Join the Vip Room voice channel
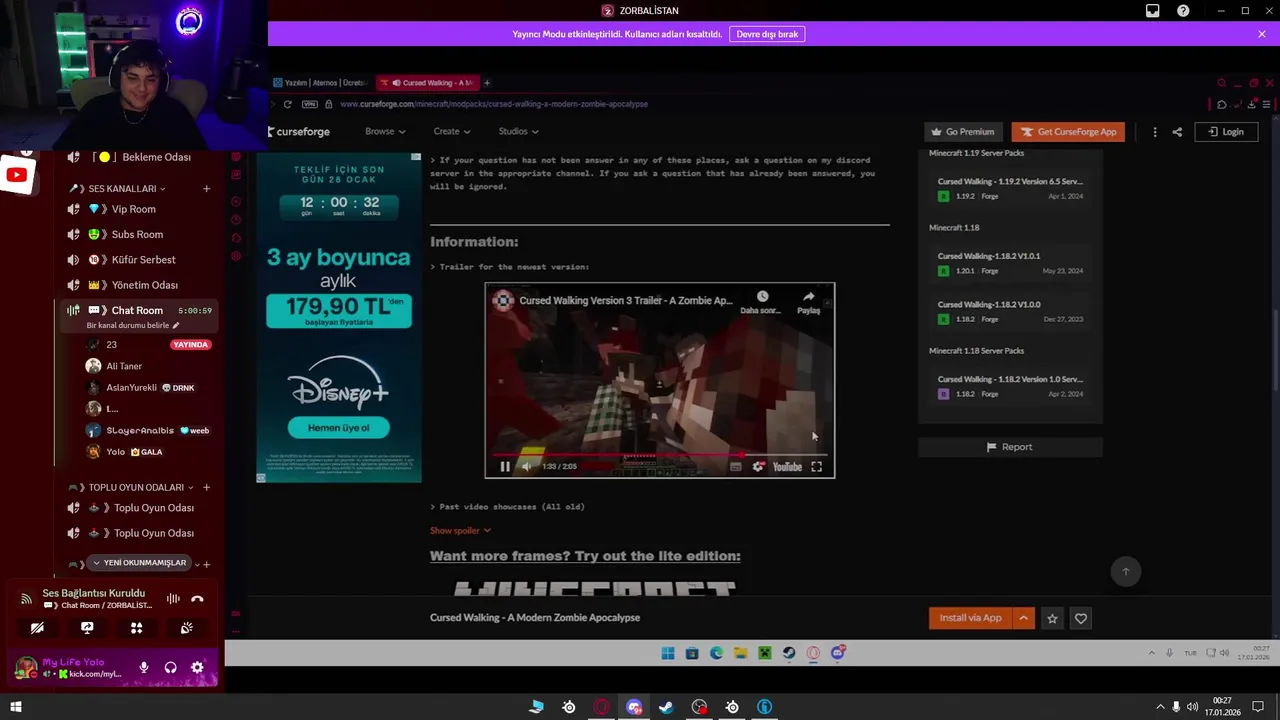Viewport: 1280px width, 720px height. point(140,209)
